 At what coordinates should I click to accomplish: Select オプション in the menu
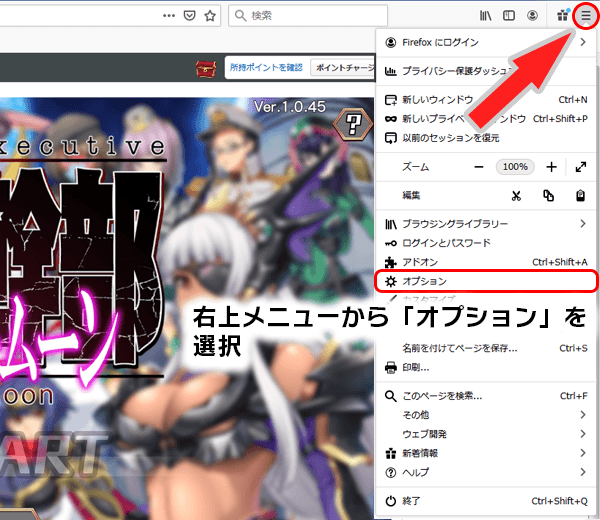click(486, 281)
